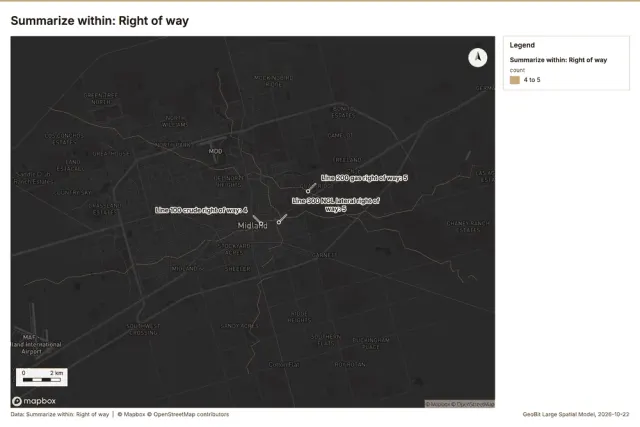The image size is (640, 427).
Task: Click the Sheeler map label
Action: tap(238, 269)
